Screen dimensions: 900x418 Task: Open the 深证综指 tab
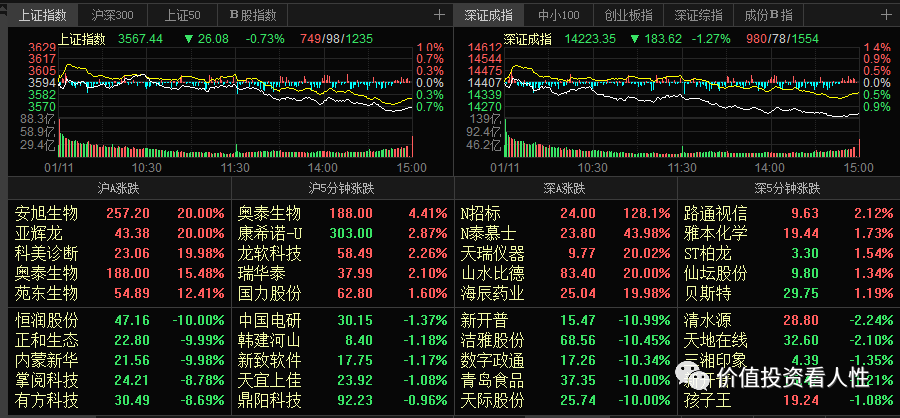coord(699,15)
